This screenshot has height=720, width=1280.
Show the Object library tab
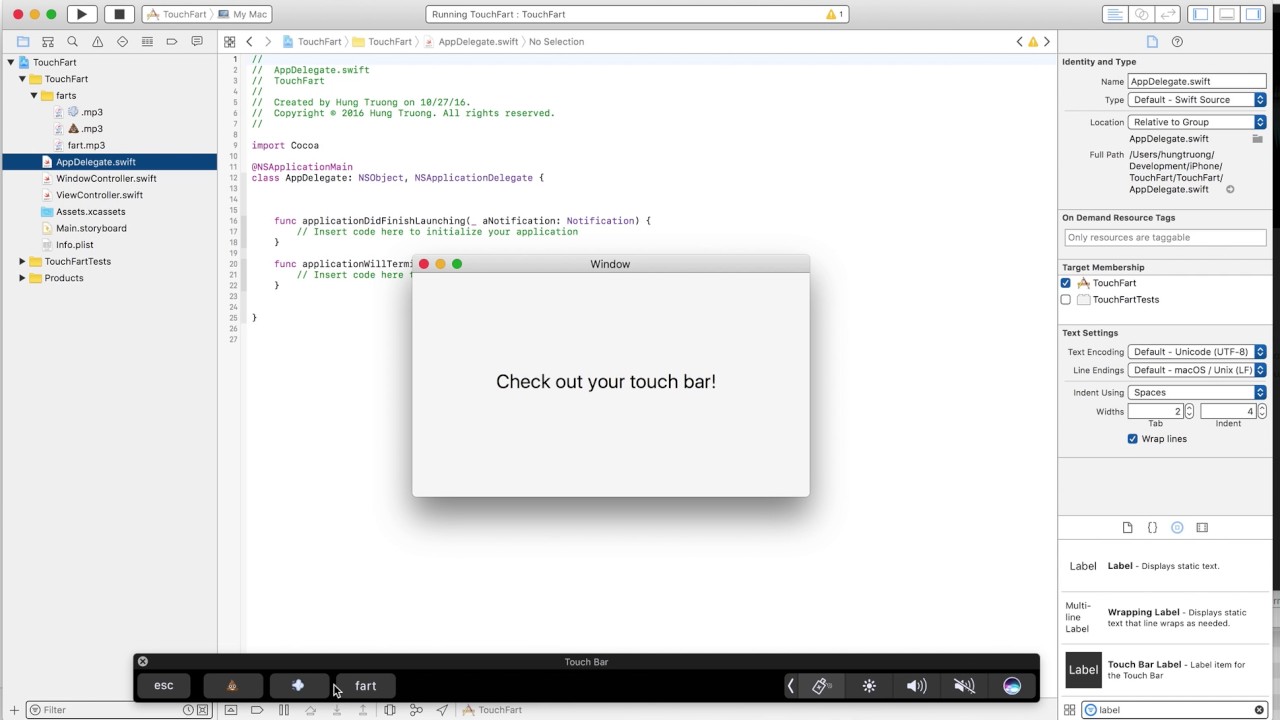pyautogui.click(x=1177, y=528)
